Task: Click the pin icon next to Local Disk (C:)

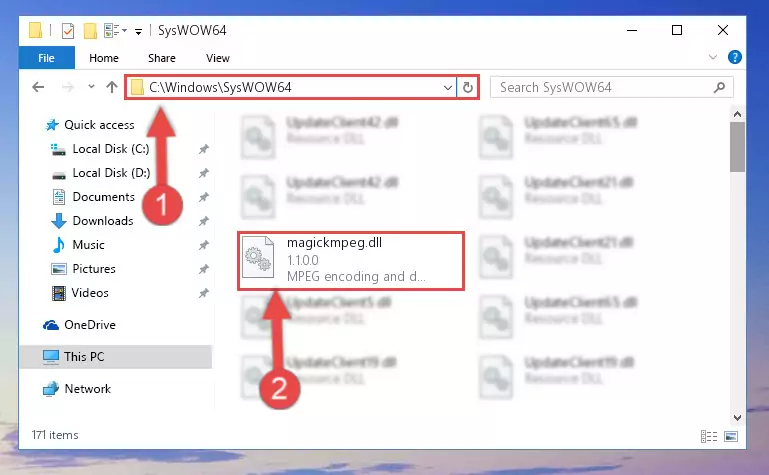Action: [204, 149]
